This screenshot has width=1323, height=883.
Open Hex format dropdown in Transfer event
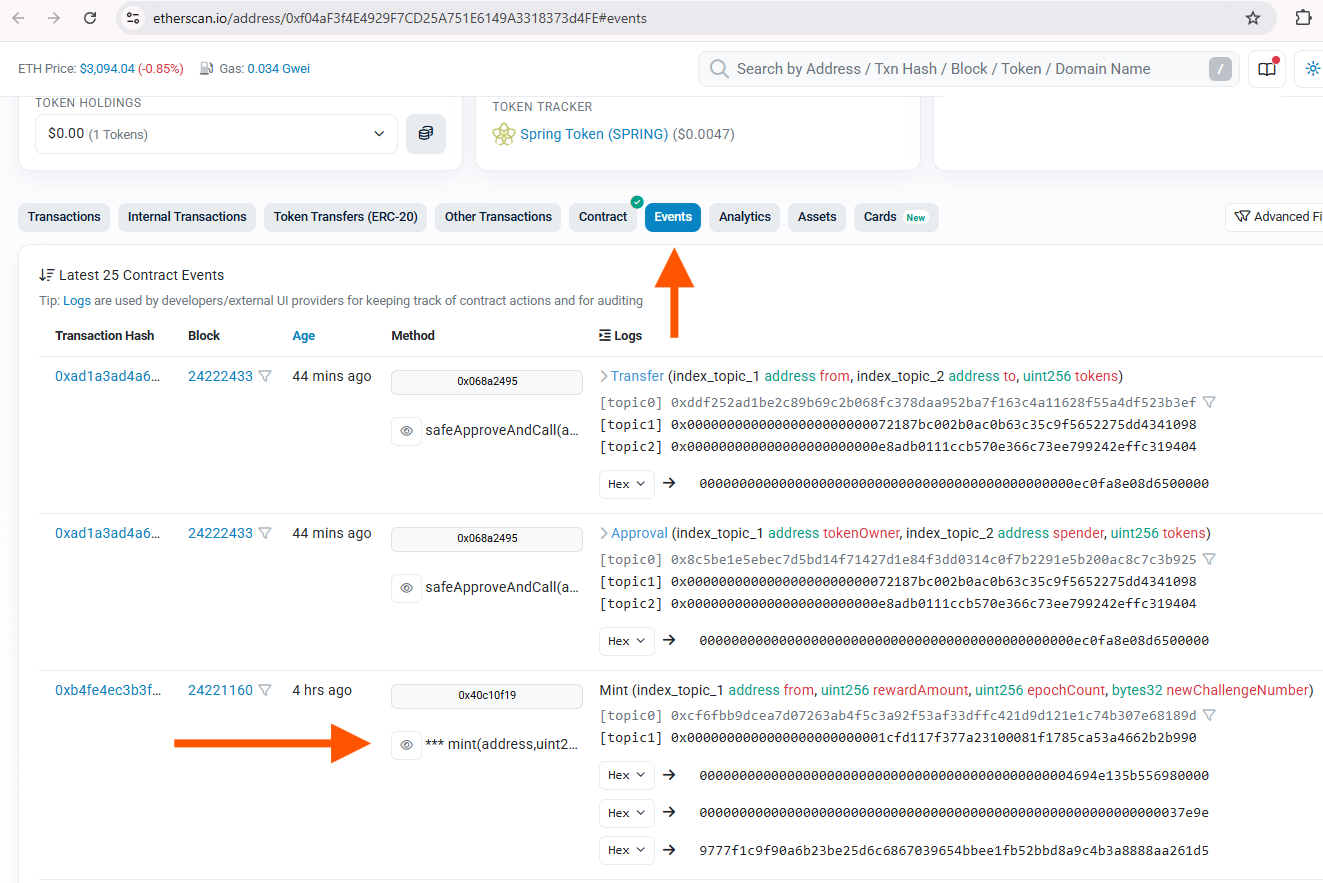[627, 484]
